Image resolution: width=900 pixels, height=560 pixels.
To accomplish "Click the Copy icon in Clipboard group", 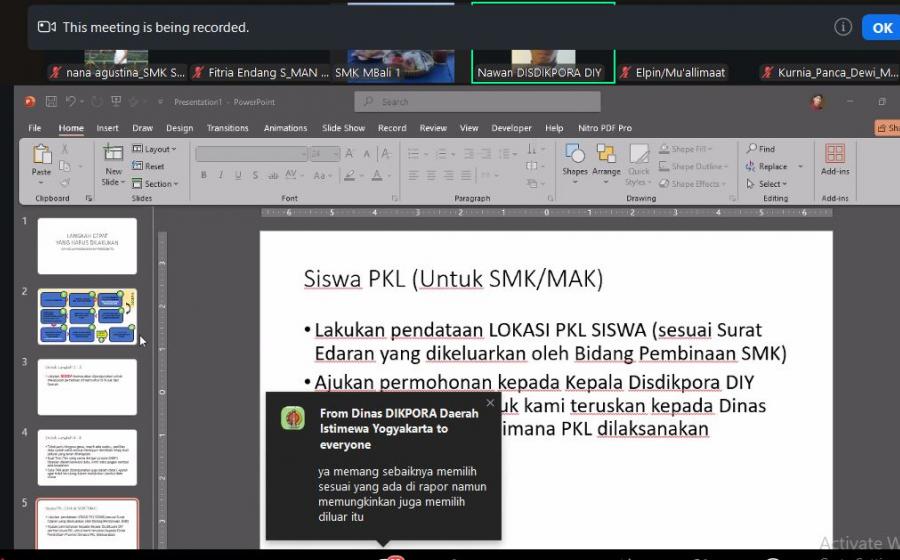I will 64,166.
